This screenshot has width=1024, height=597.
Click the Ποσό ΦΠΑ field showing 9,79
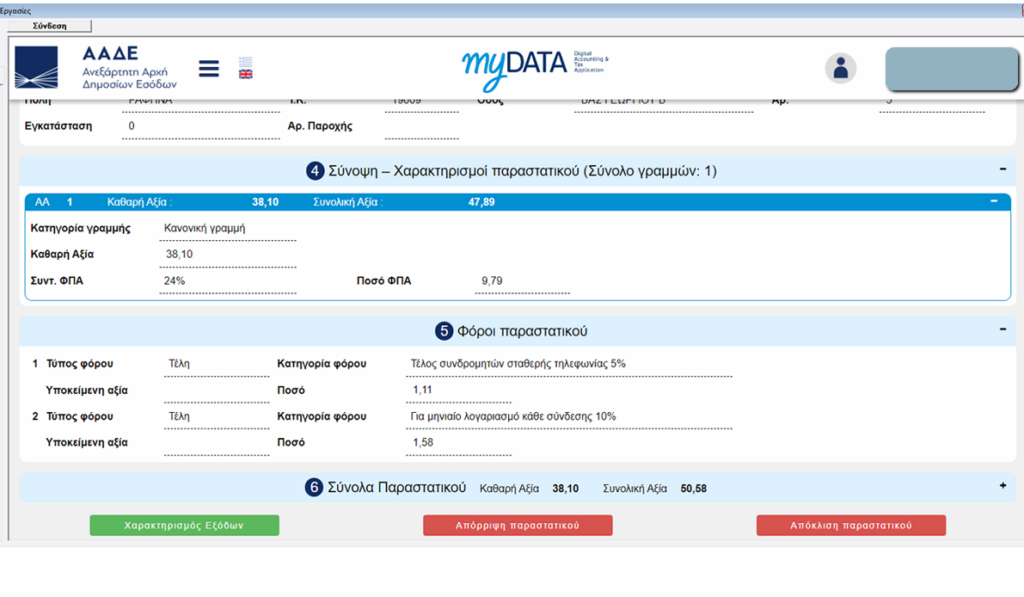[x=521, y=282]
